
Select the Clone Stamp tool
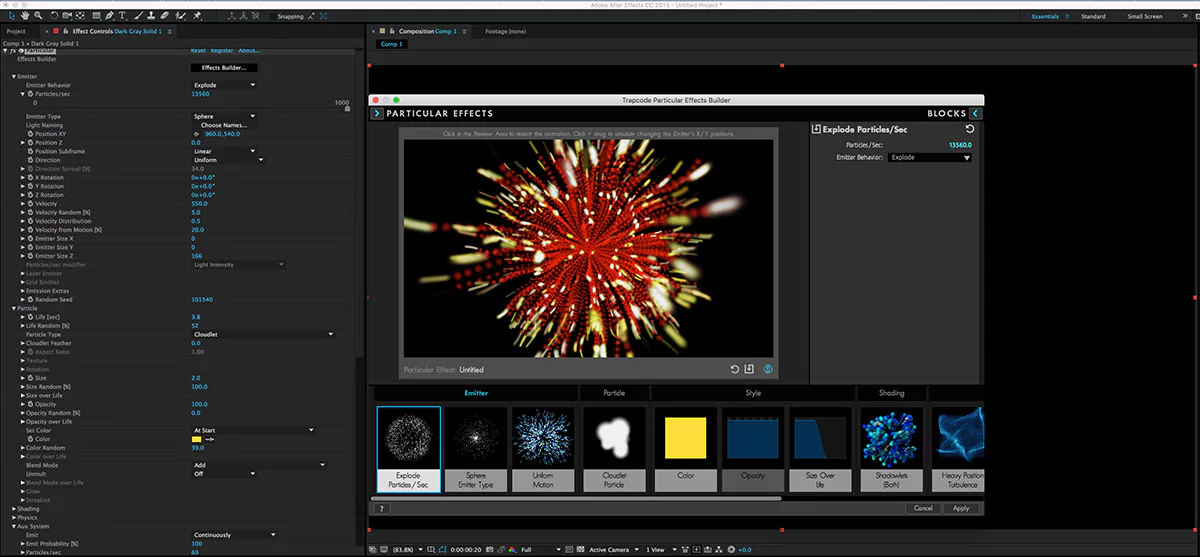pyautogui.click(x=152, y=16)
